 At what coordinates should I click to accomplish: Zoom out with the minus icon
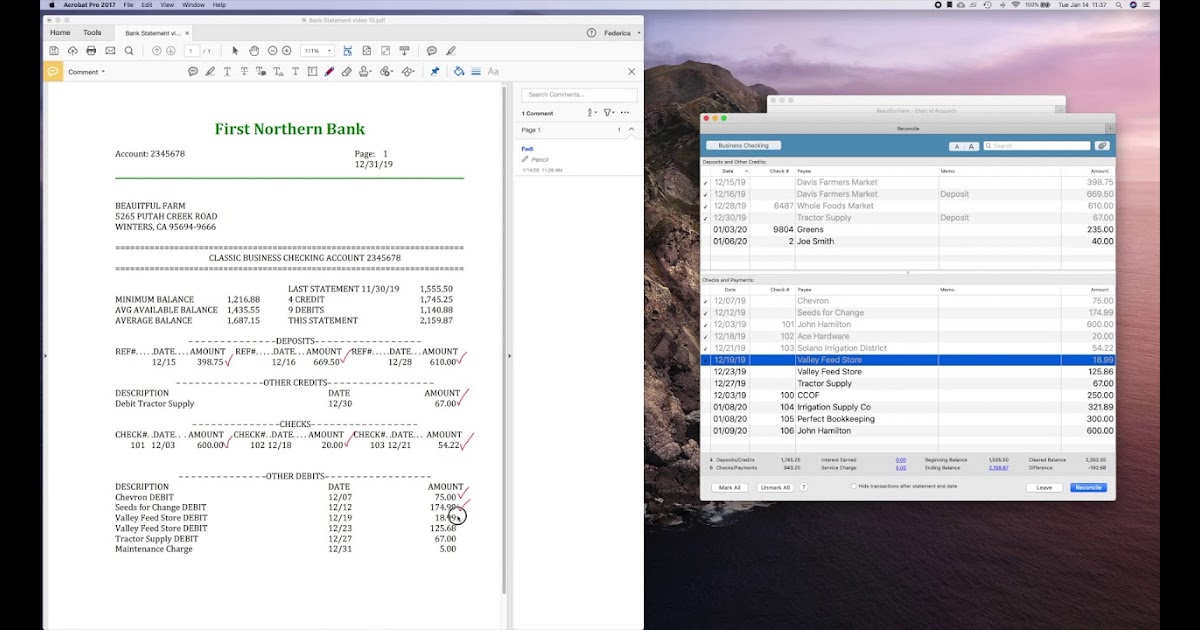271,51
